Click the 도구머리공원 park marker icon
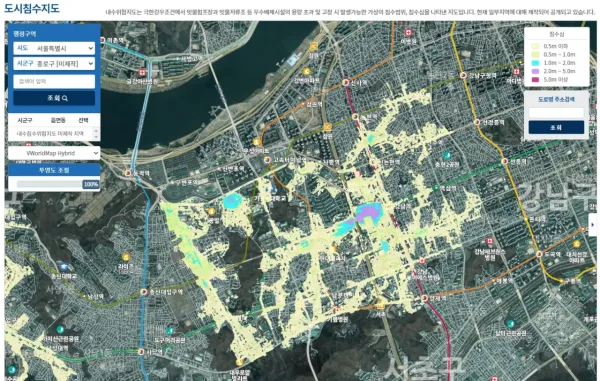 click(170, 330)
